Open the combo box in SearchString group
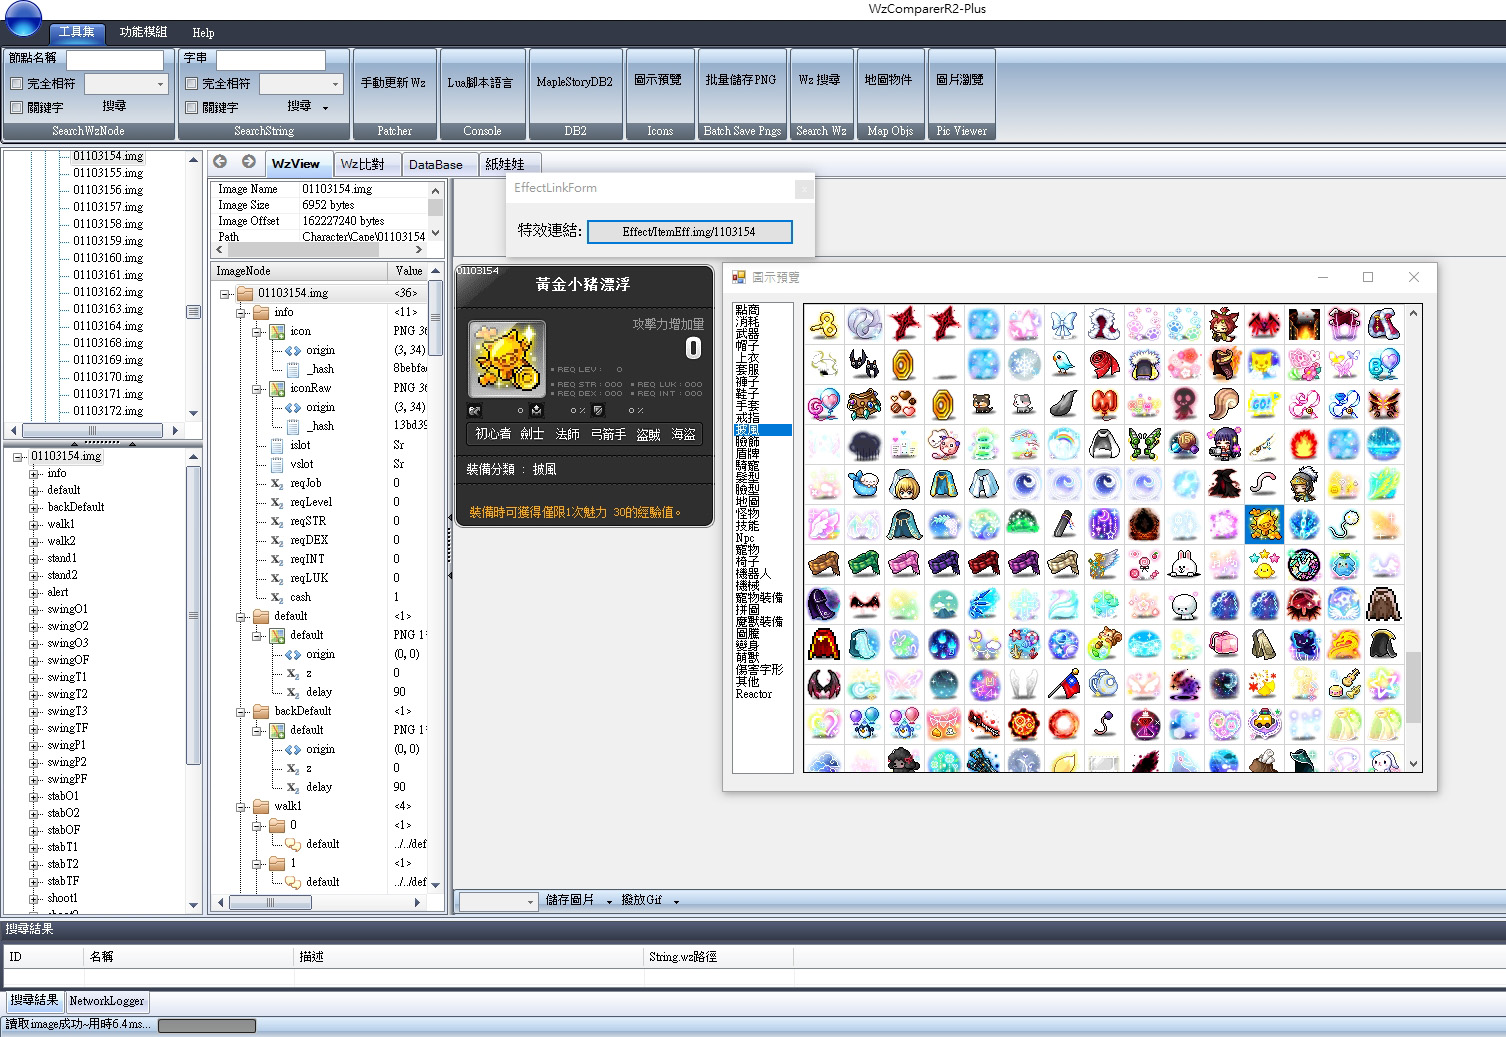 click(x=301, y=84)
